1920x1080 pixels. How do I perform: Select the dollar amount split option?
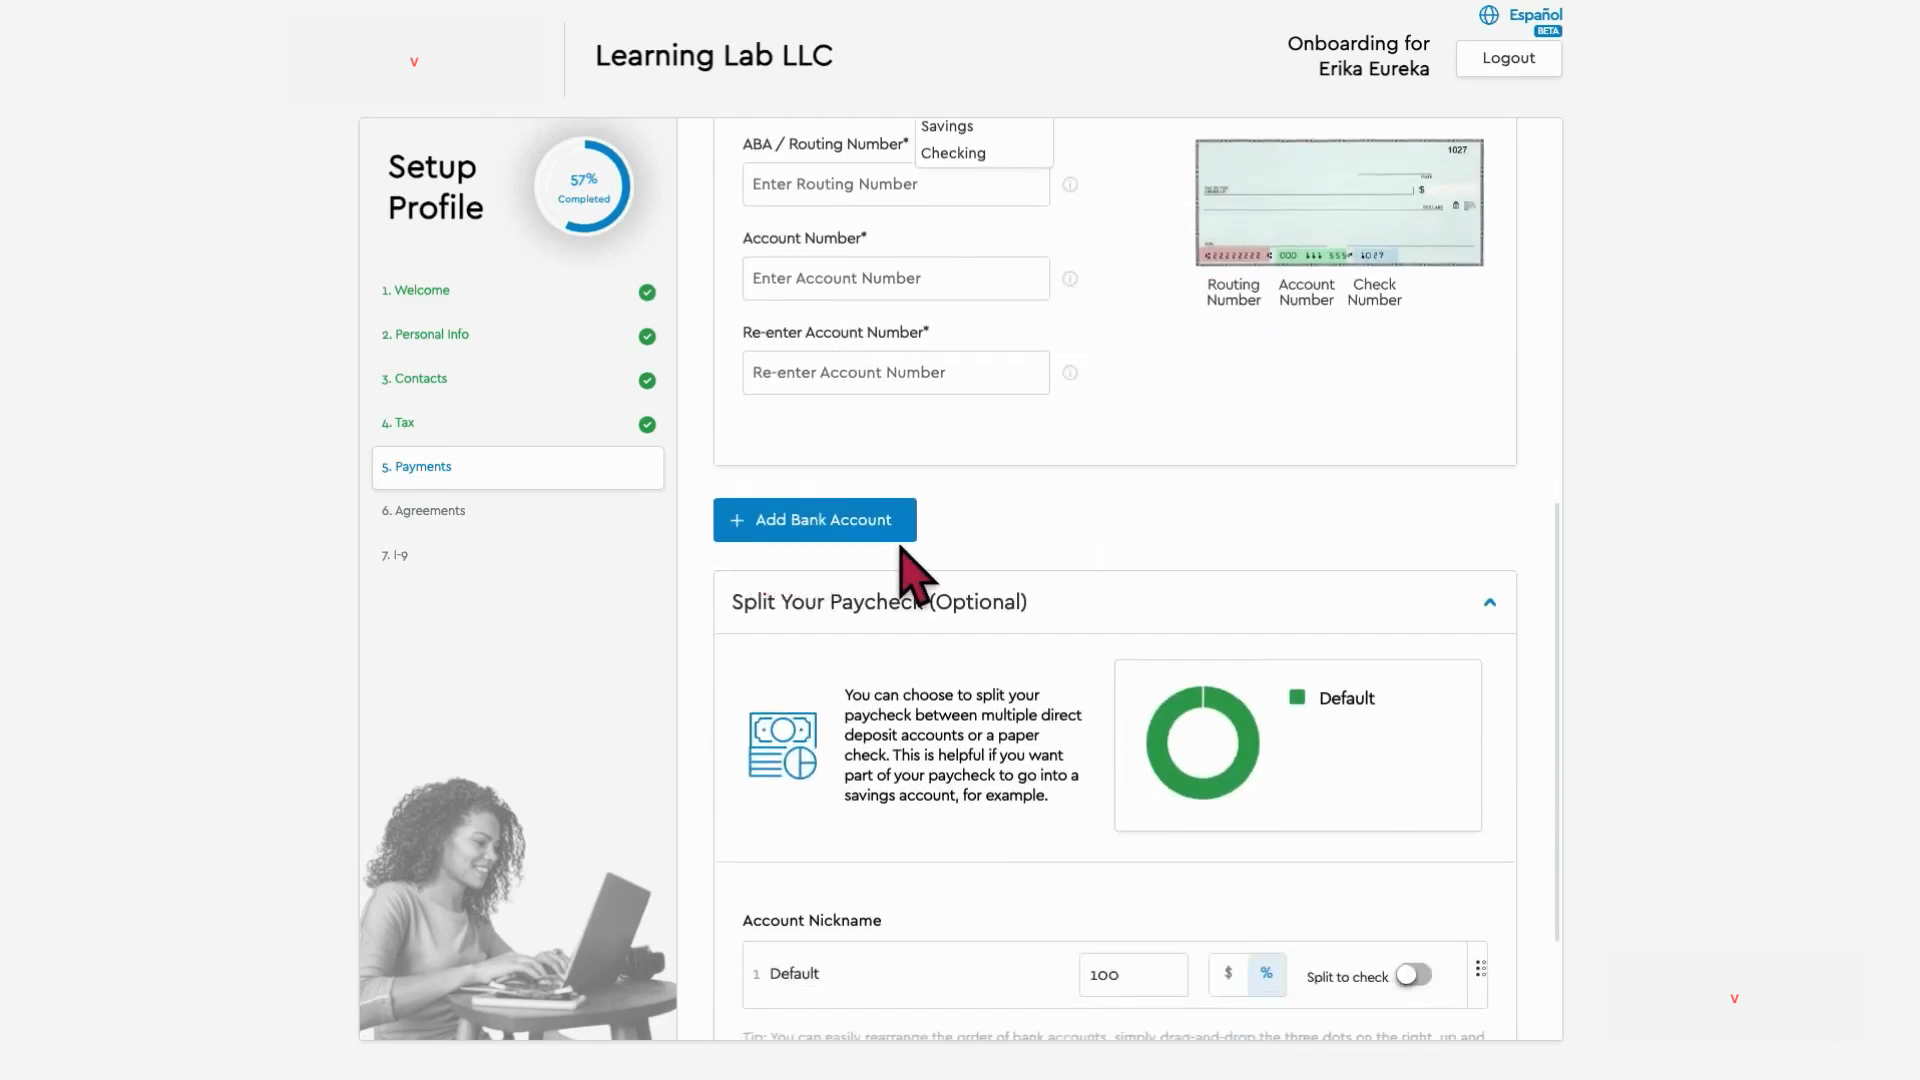[1228, 974]
